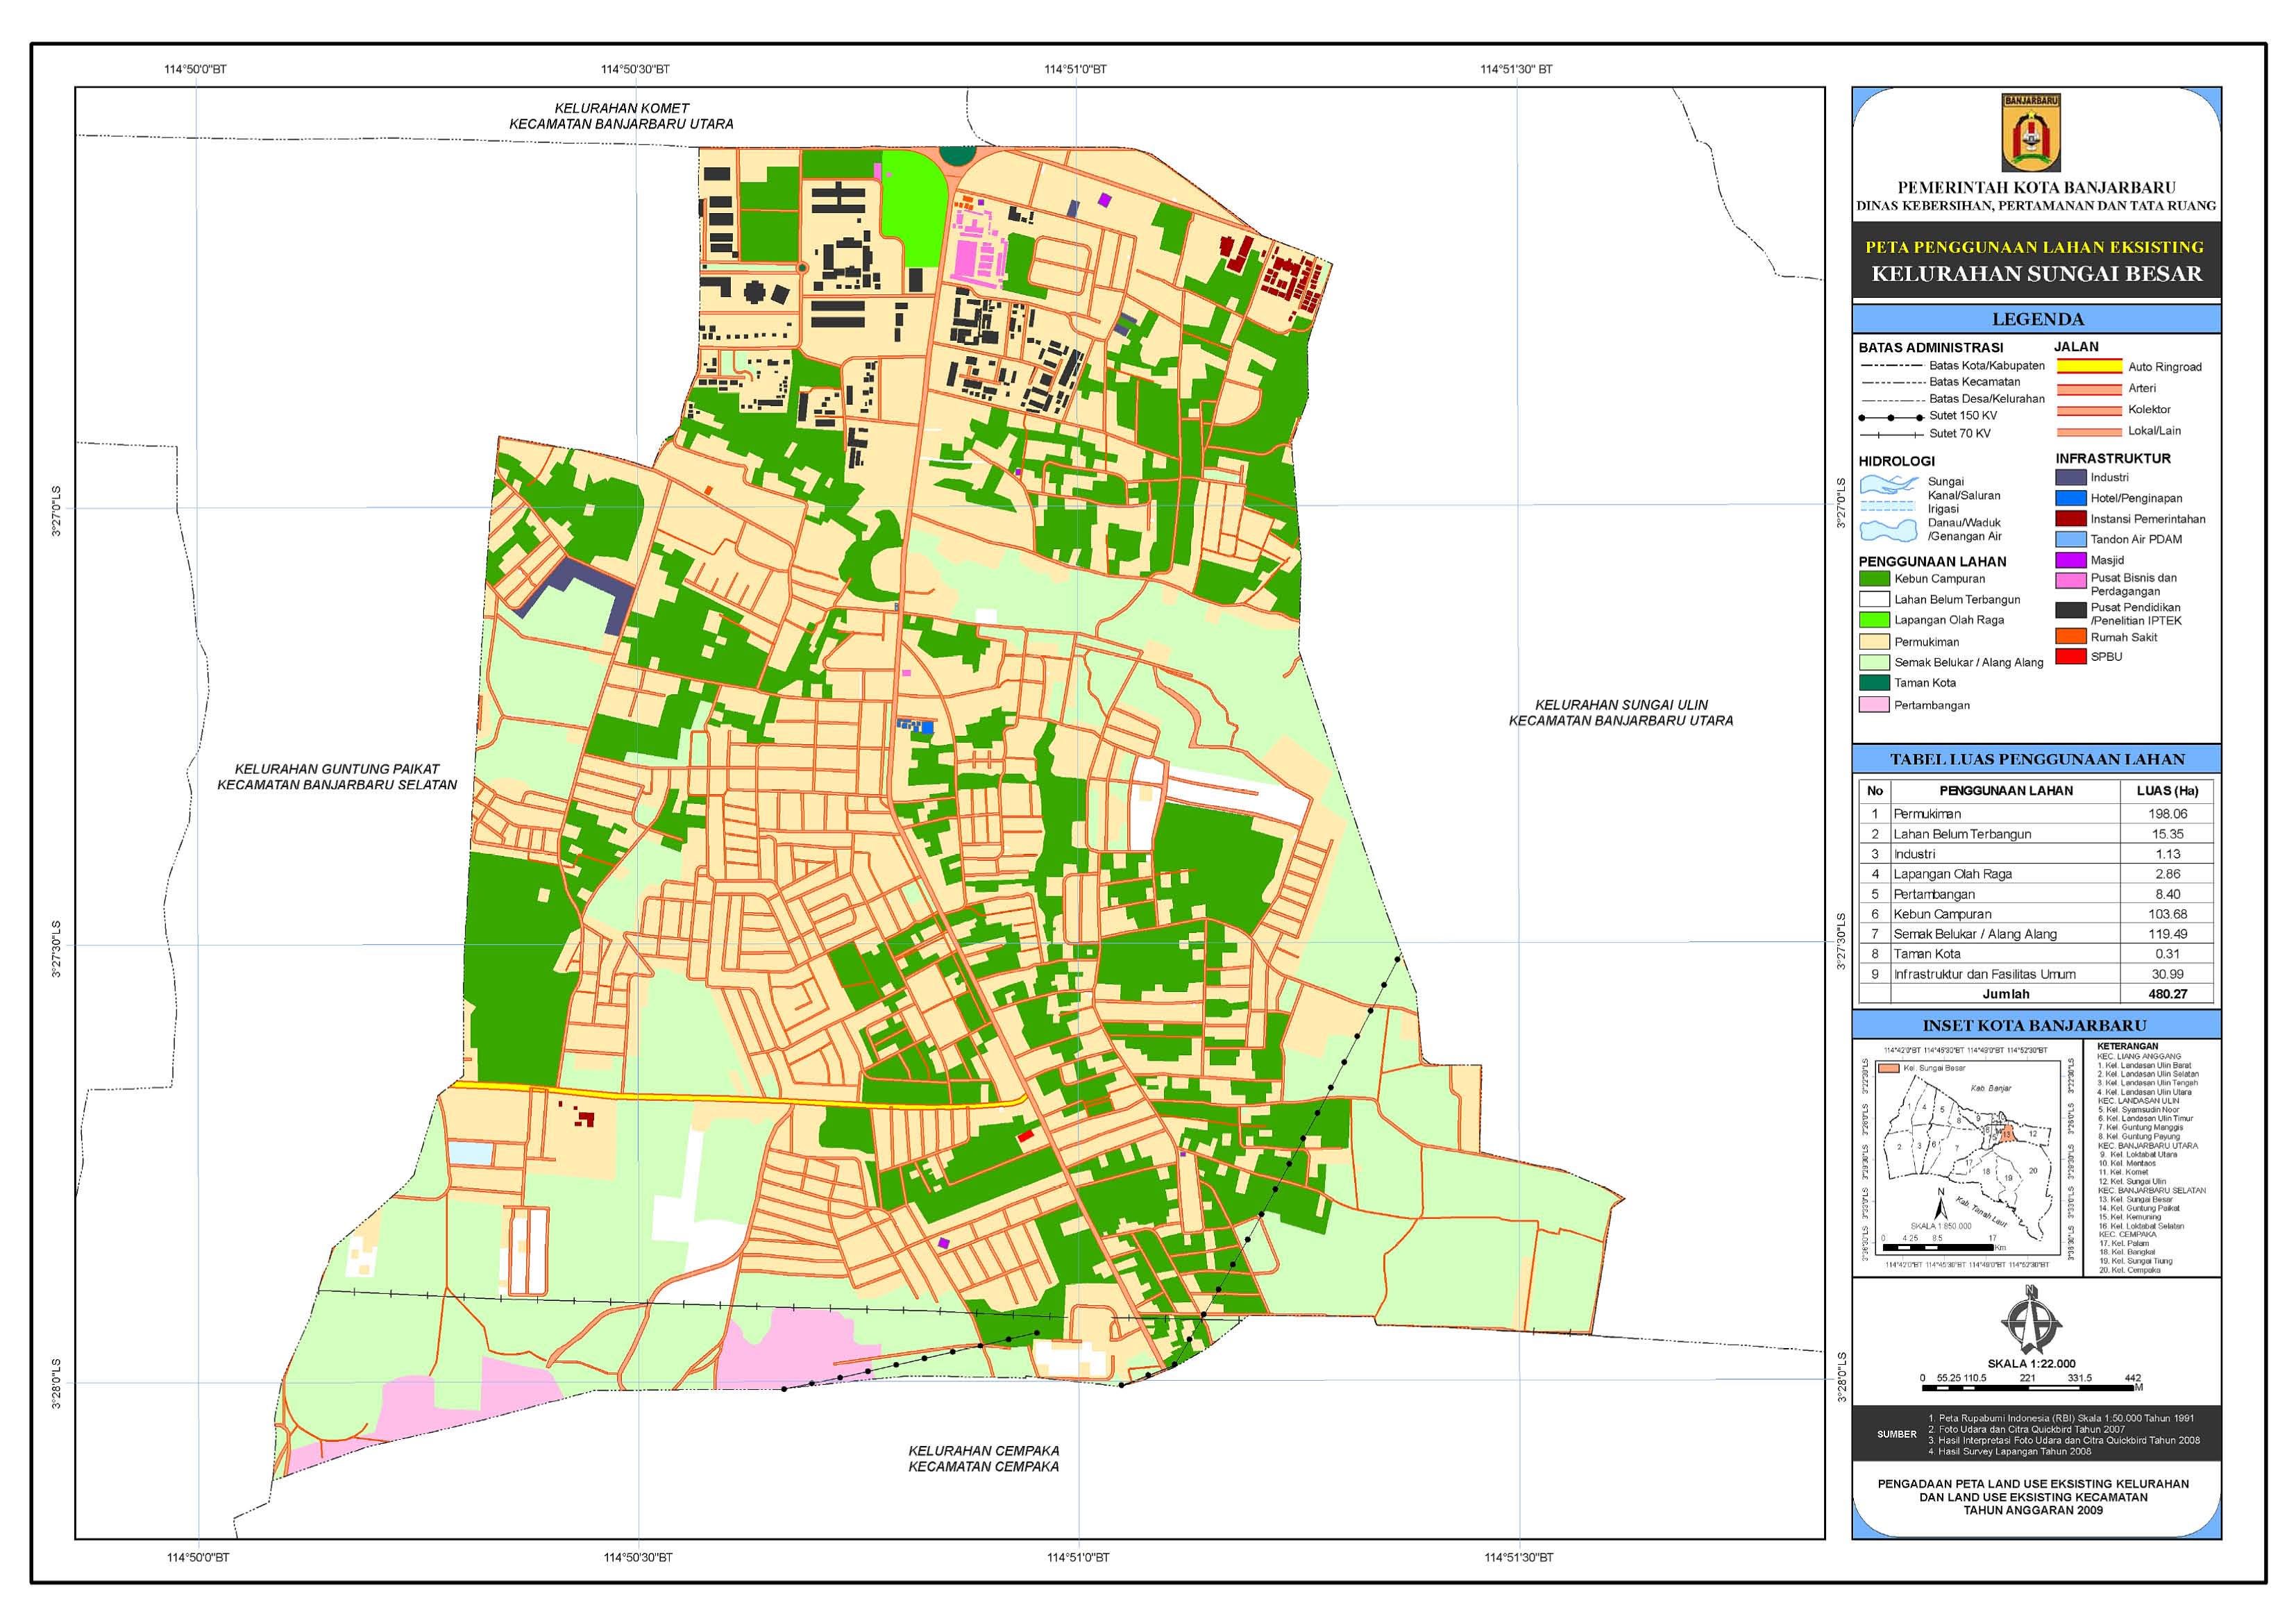
Task: Select the Masjid purple legend swatch
Action: (x=2071, y=560)
